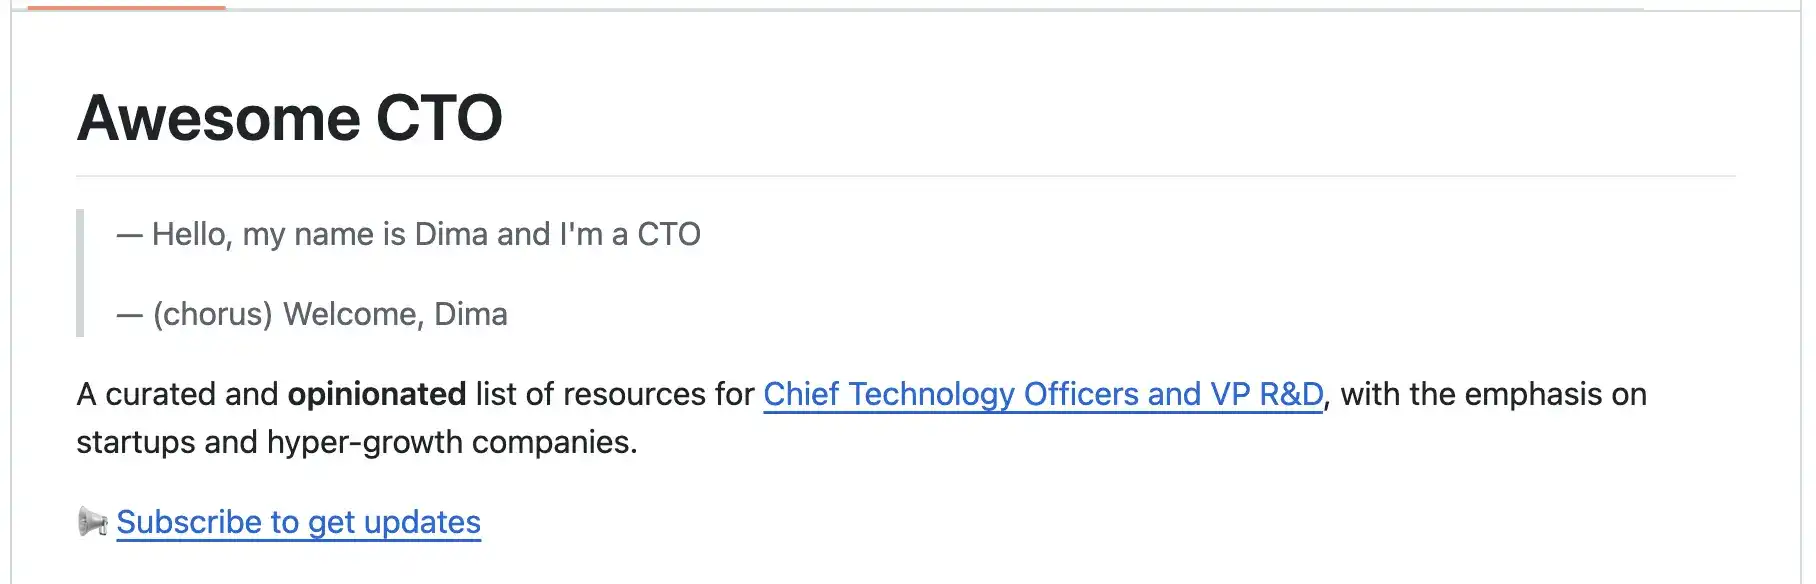Follow the Subscribe to get updates link
This screenshot has width=1816, height=584.
point(298,522)
